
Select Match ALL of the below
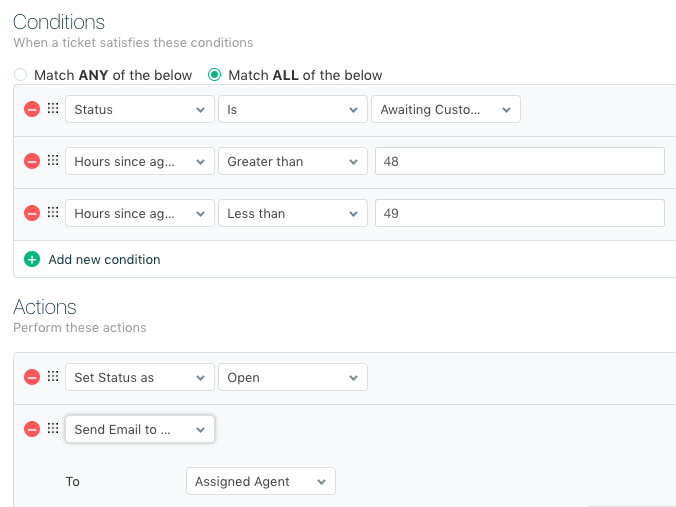tap(214, 75)
